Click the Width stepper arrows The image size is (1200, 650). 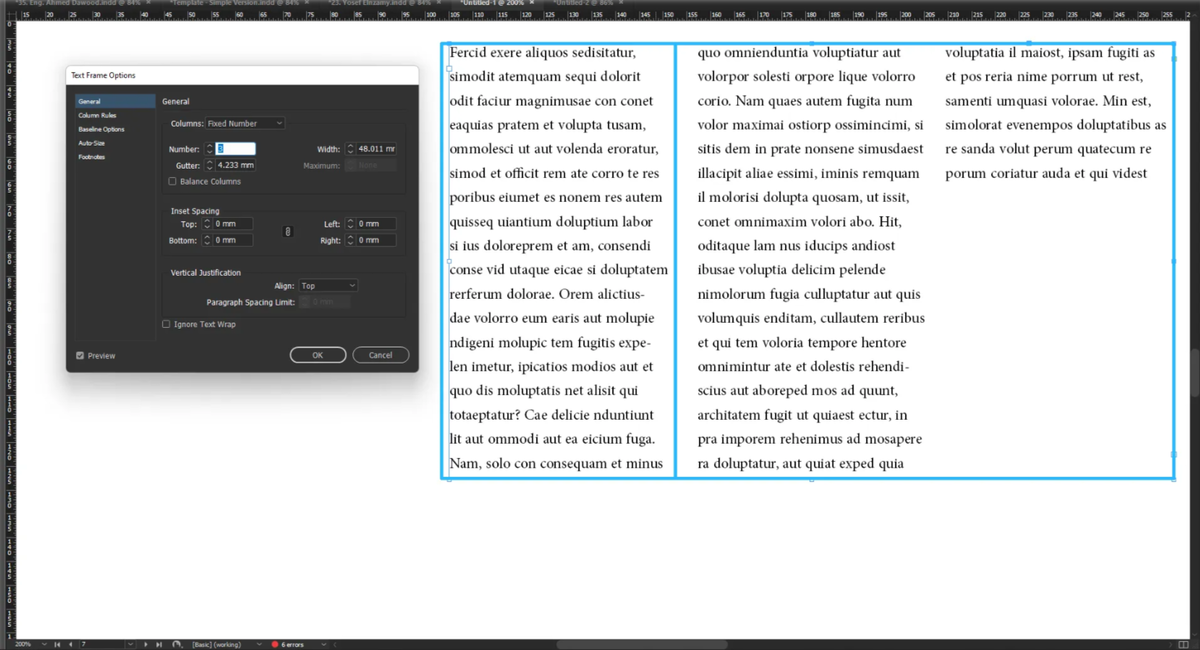pos(350,149)
